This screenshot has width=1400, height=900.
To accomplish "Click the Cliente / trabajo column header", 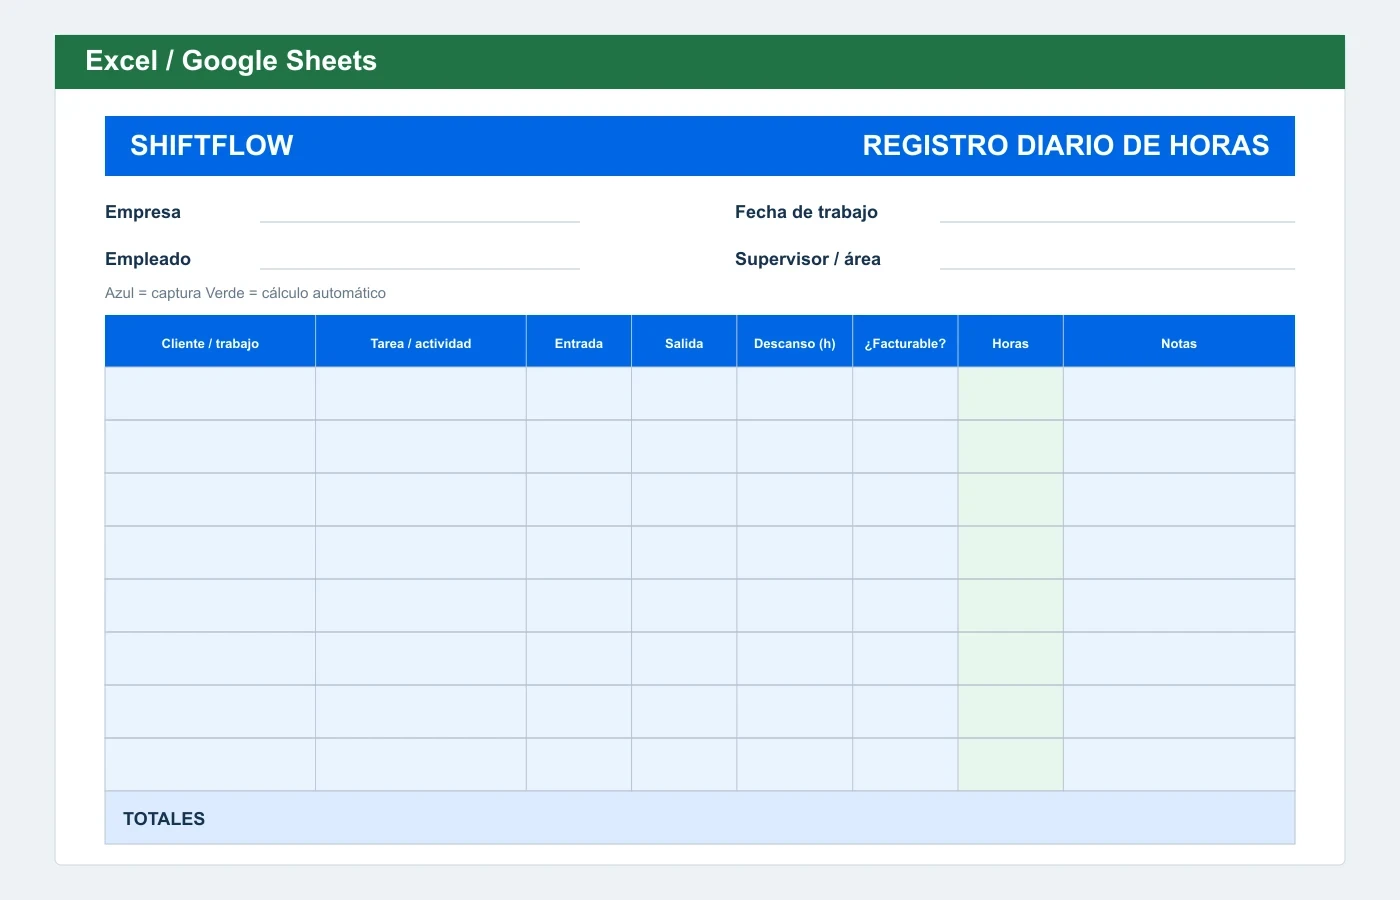I will point(210,343).
